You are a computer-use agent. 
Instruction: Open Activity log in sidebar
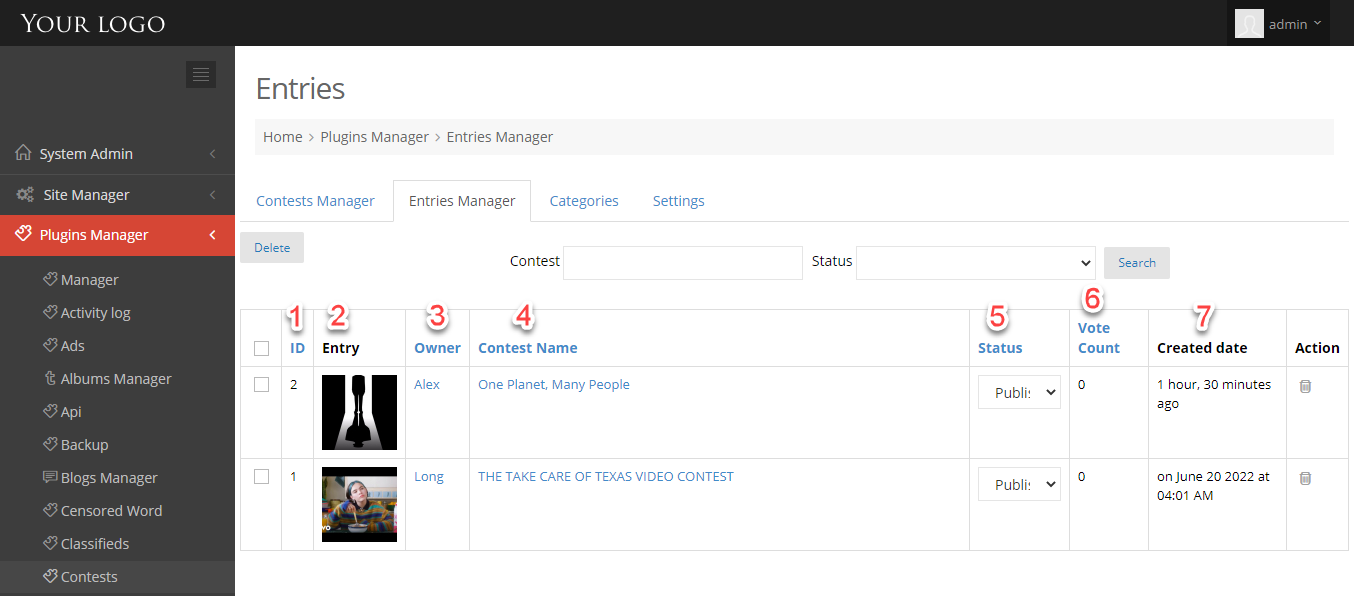(95, 312)
